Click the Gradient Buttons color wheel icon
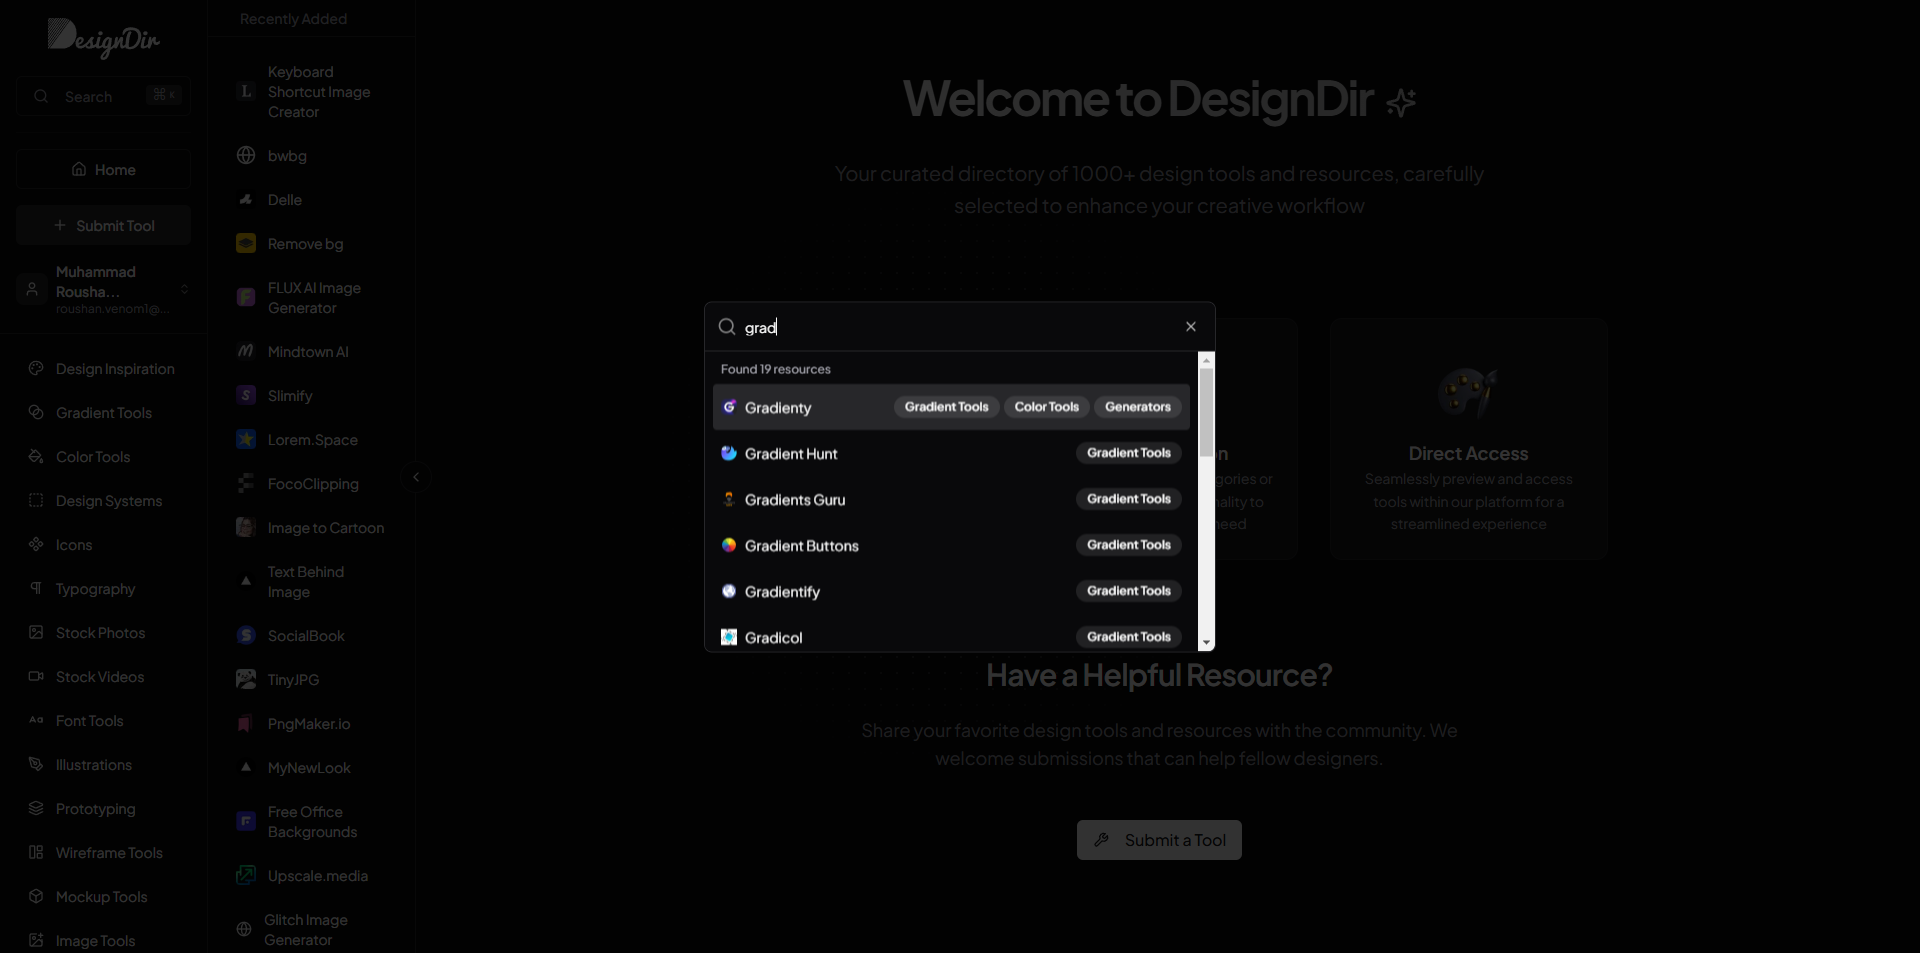 pyautogui.click(x=729, y=545)
